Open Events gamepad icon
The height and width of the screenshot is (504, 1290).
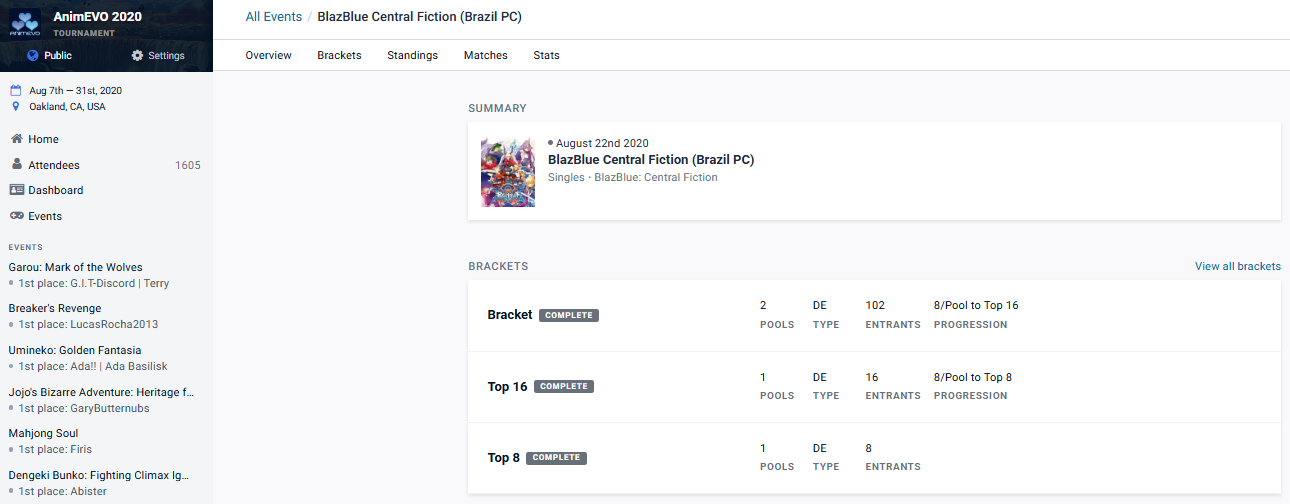[x=16, y=216]
